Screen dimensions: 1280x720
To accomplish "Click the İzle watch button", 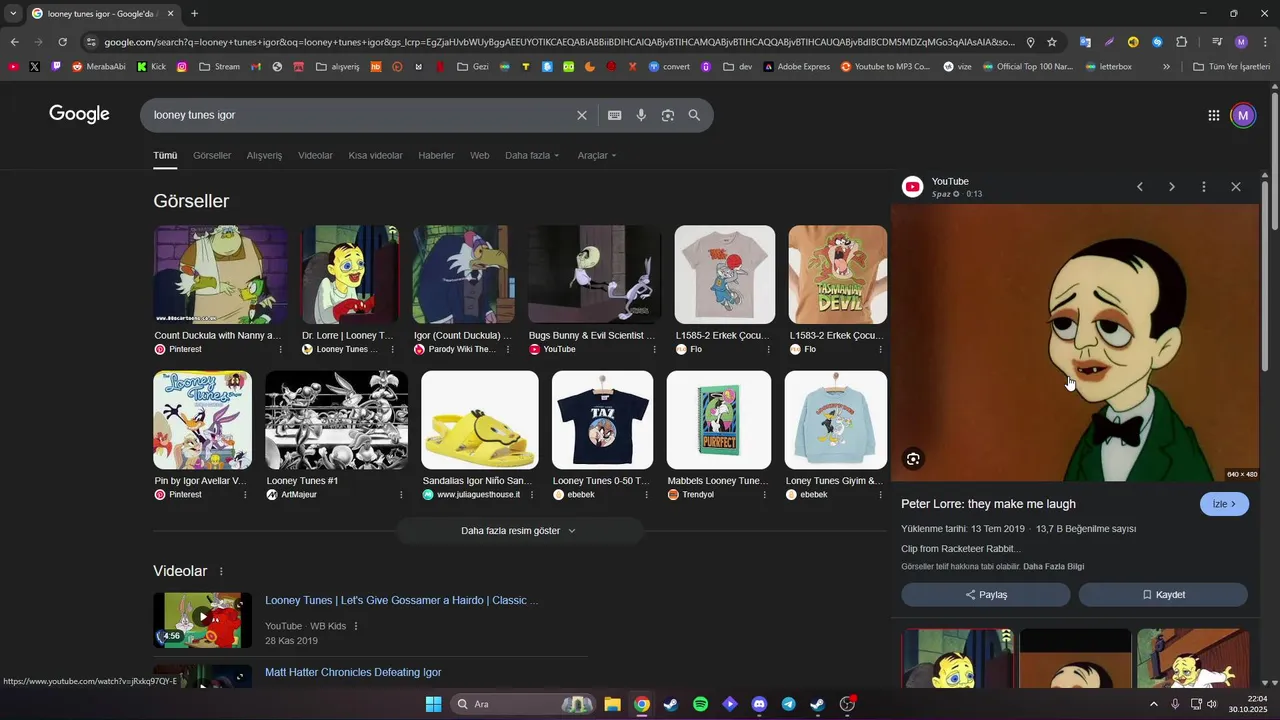I will [x=1224, y=504].
